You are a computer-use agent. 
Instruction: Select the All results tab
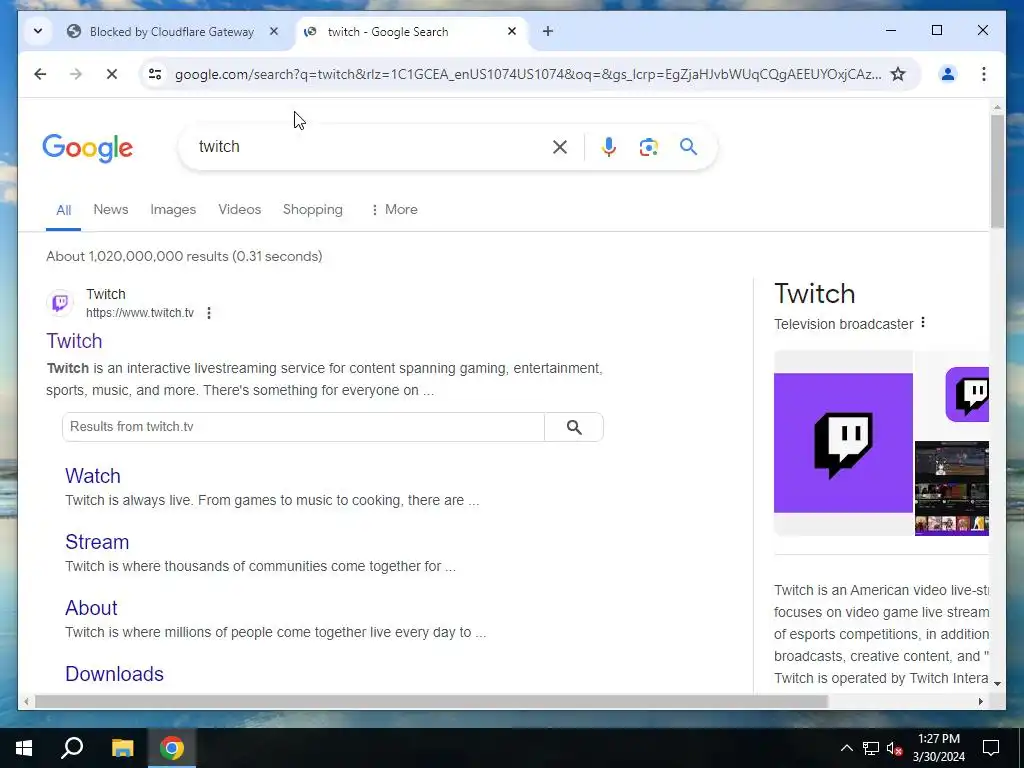(x=63, y=210)
